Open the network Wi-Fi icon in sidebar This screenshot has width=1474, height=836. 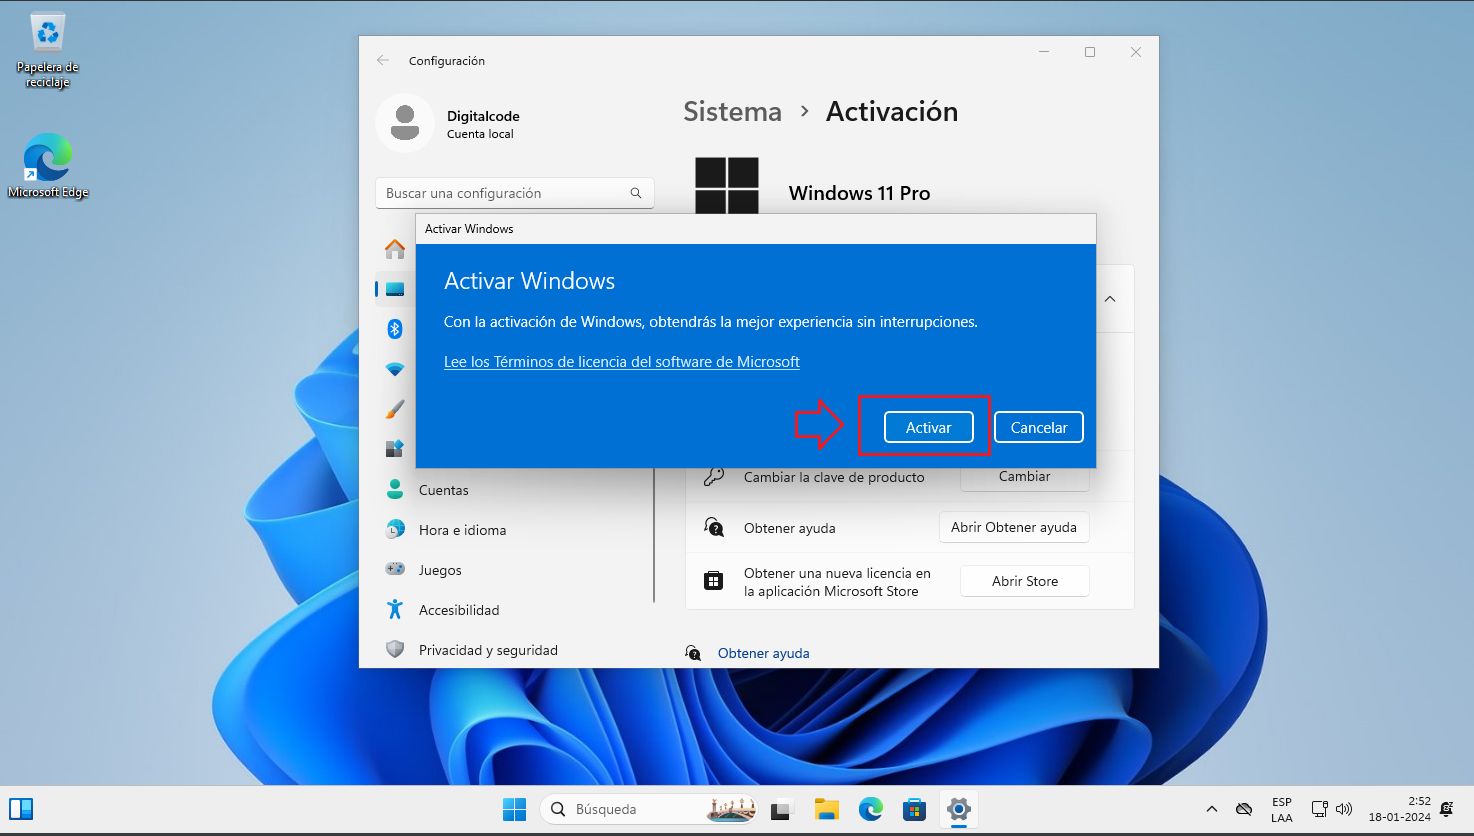click(x=395, y=369)
